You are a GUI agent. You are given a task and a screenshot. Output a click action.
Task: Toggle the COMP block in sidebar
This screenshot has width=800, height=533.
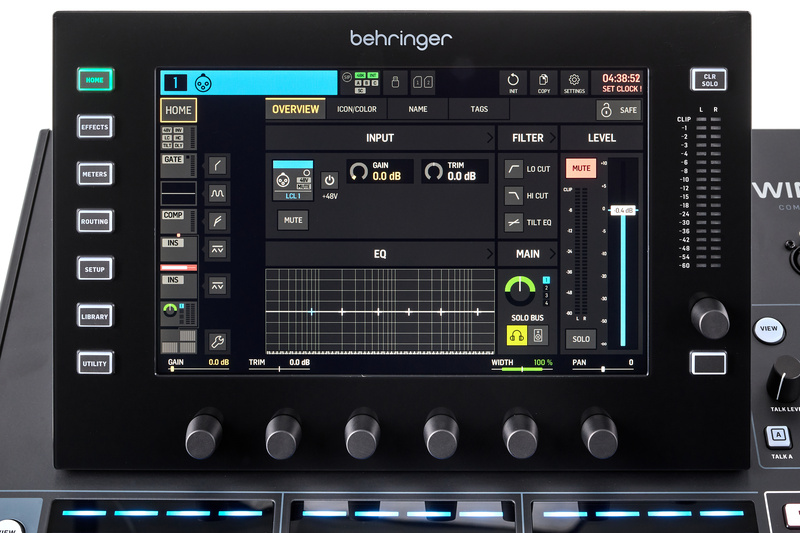click(179, 221)
